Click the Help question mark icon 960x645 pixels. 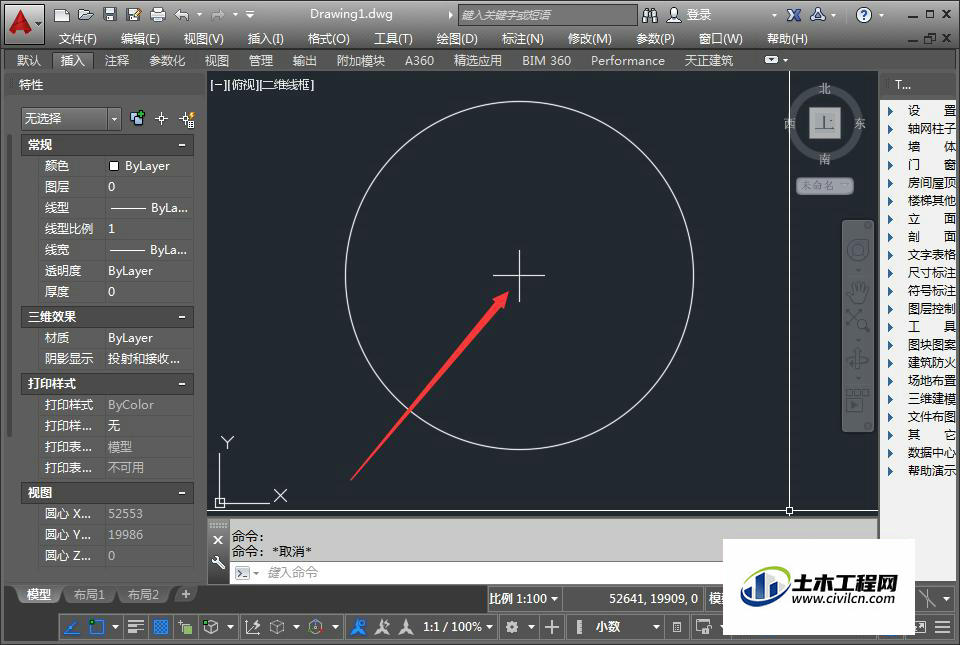(864, 15)
